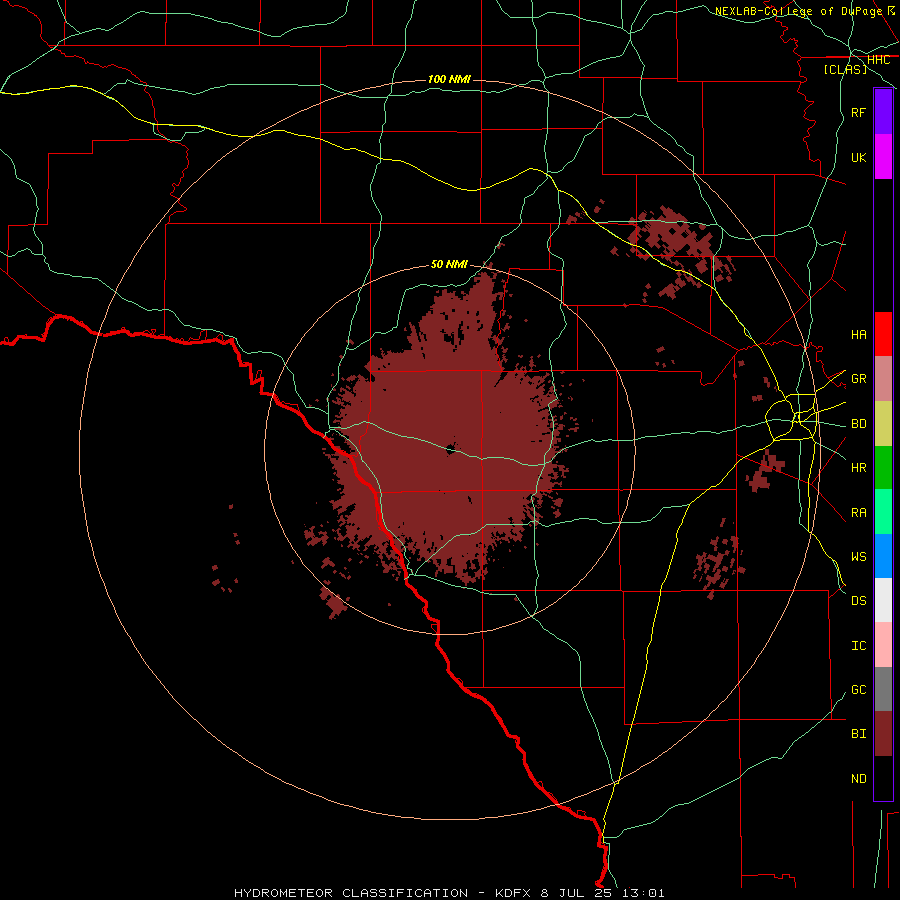Select the BD yellow legend swatch
Screen dimensions: 900x900
click(x=883, y=423)
